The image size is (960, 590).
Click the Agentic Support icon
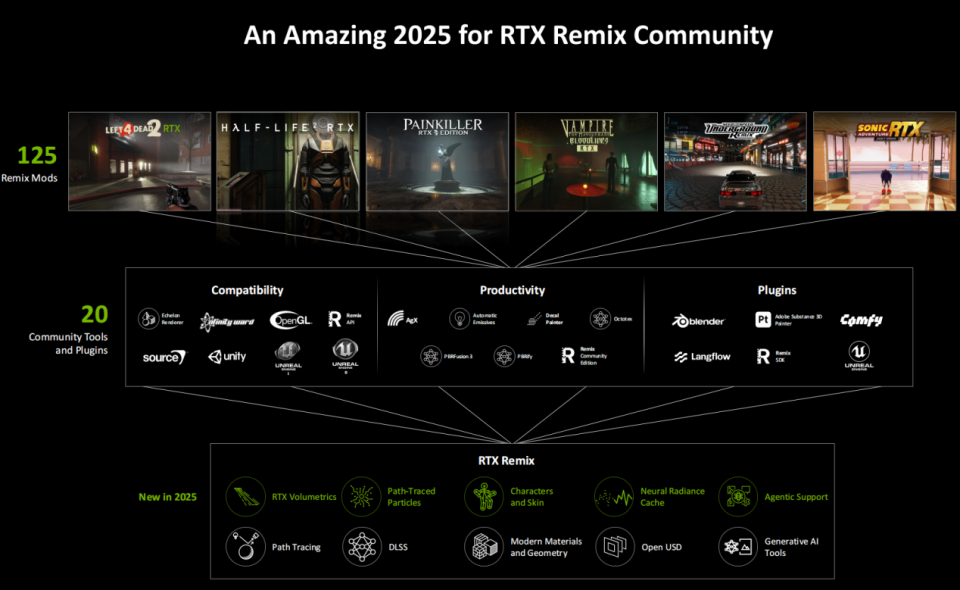[738, 497]
